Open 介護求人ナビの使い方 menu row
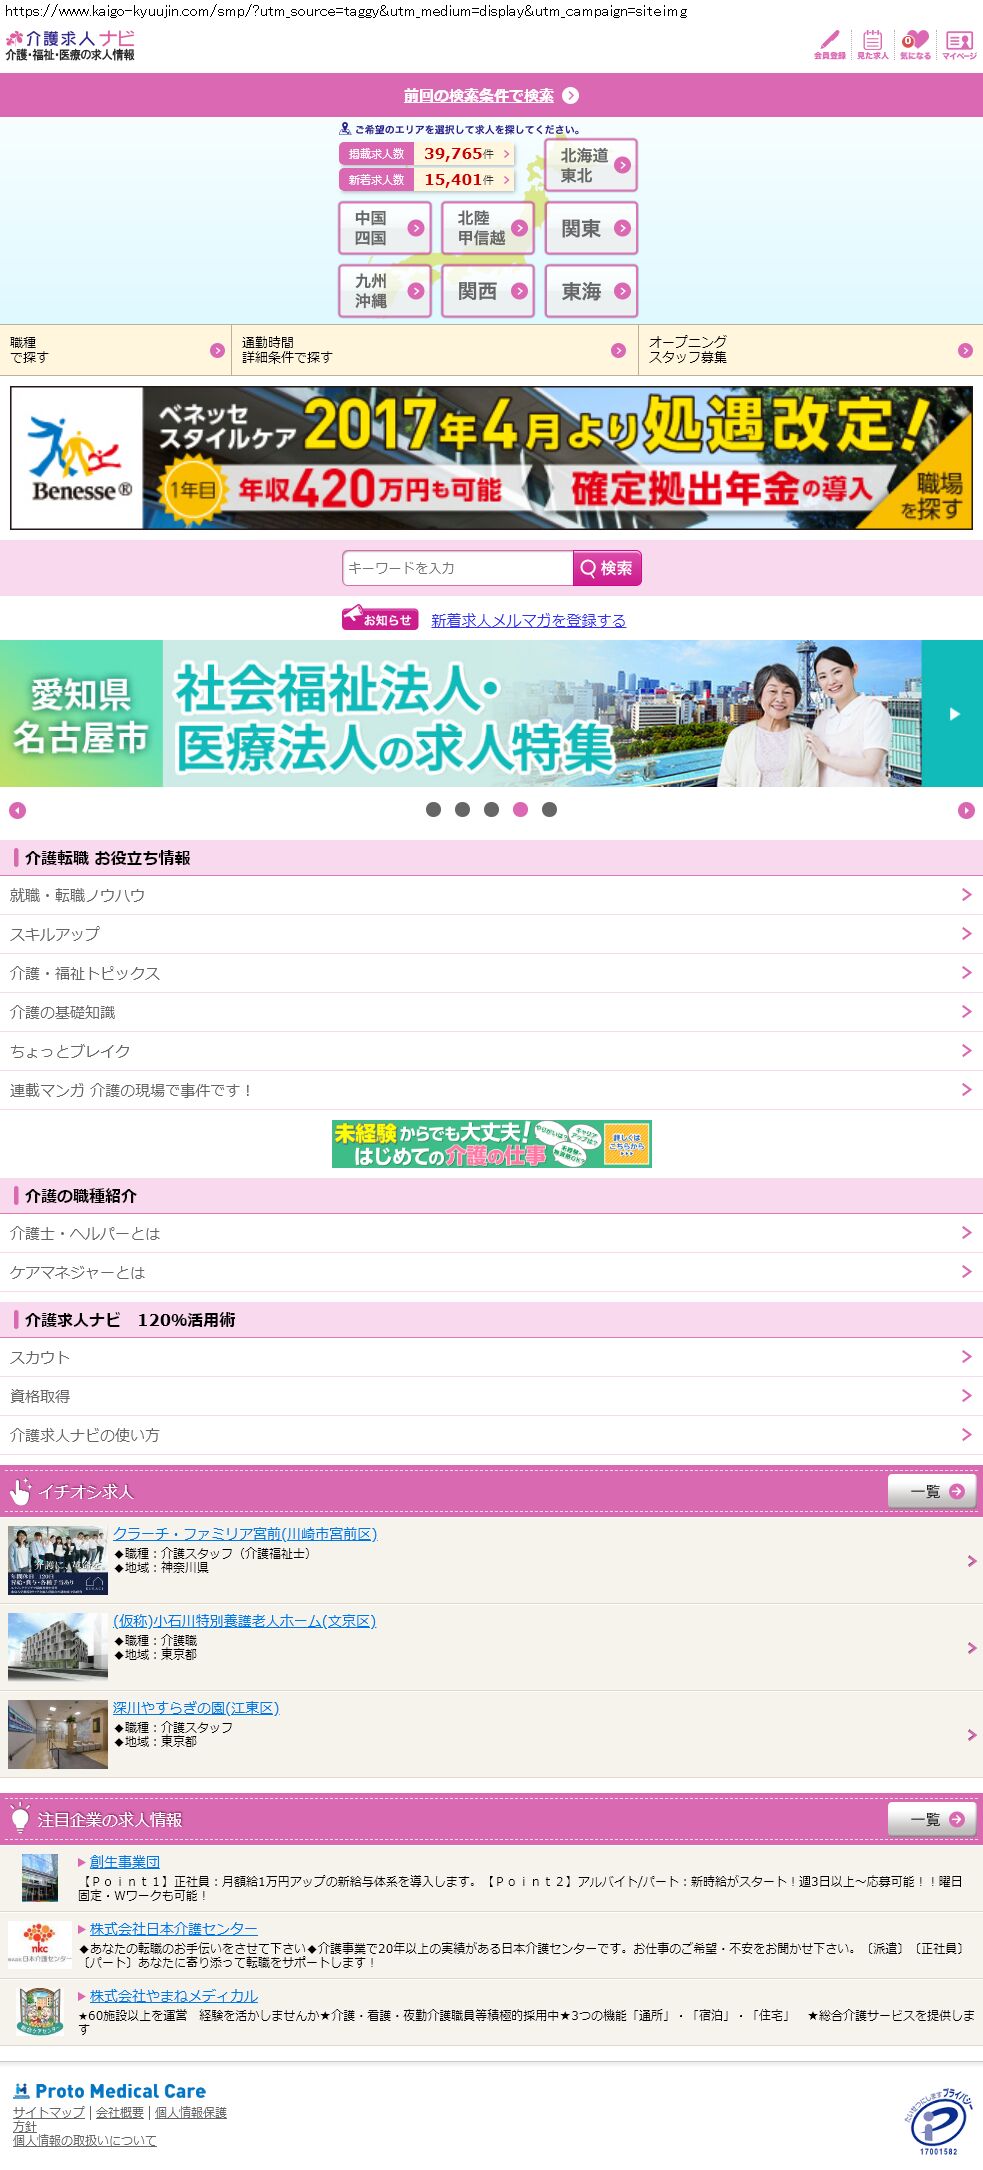Viewport: 983px width, 2170px height. click(491, 1435)
